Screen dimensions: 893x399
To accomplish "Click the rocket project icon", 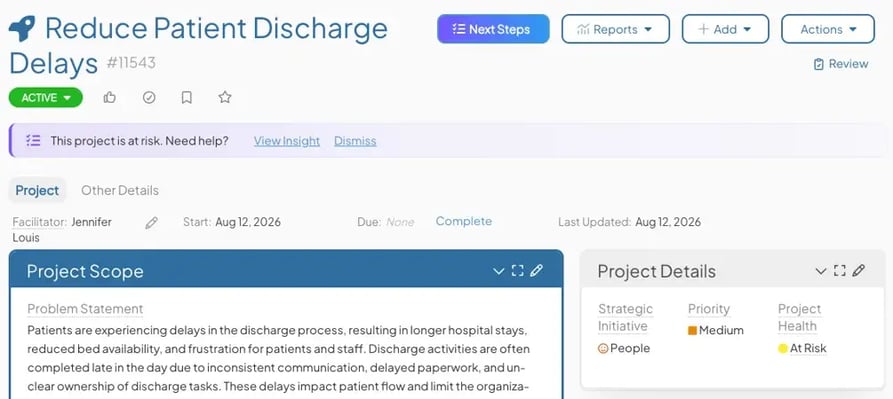I will [x=22, y=28].
